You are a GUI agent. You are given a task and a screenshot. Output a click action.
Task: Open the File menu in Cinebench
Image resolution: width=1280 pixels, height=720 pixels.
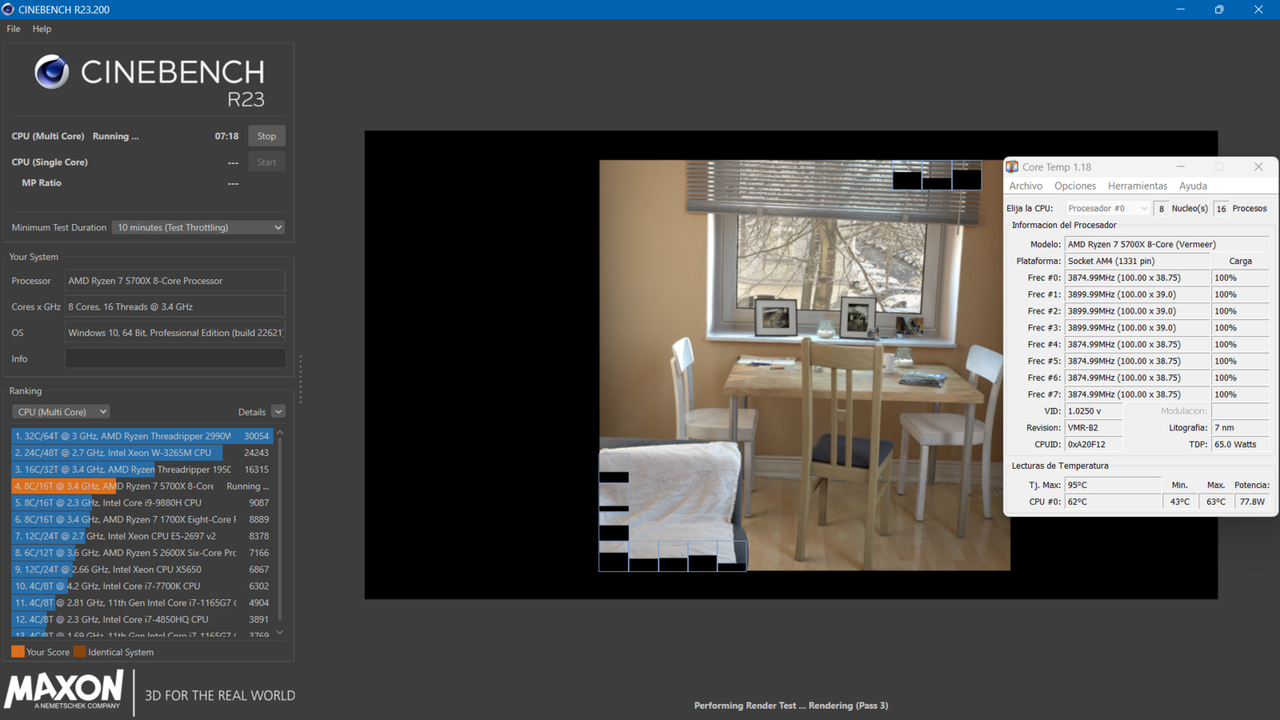[x=13, y=29]
